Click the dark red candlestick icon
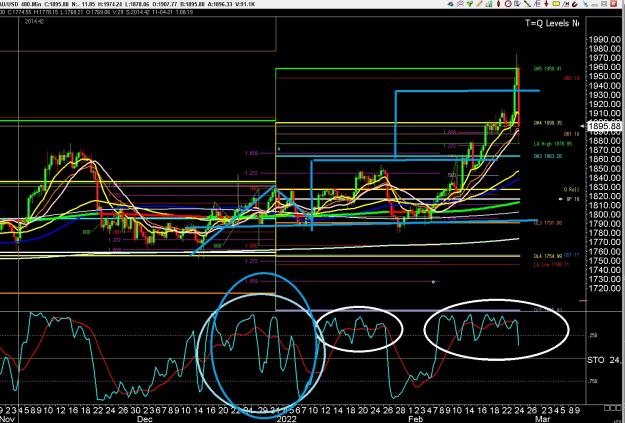This screenshot has width=625, height=423. tap(499, 4)
